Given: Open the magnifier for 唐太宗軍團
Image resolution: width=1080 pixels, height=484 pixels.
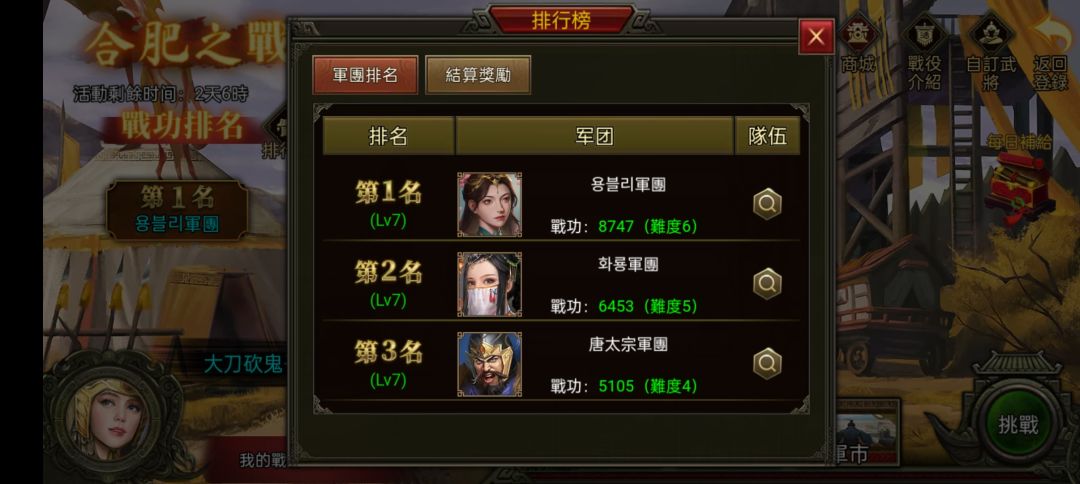Looking at the screenshot, I should coord(767,364).
